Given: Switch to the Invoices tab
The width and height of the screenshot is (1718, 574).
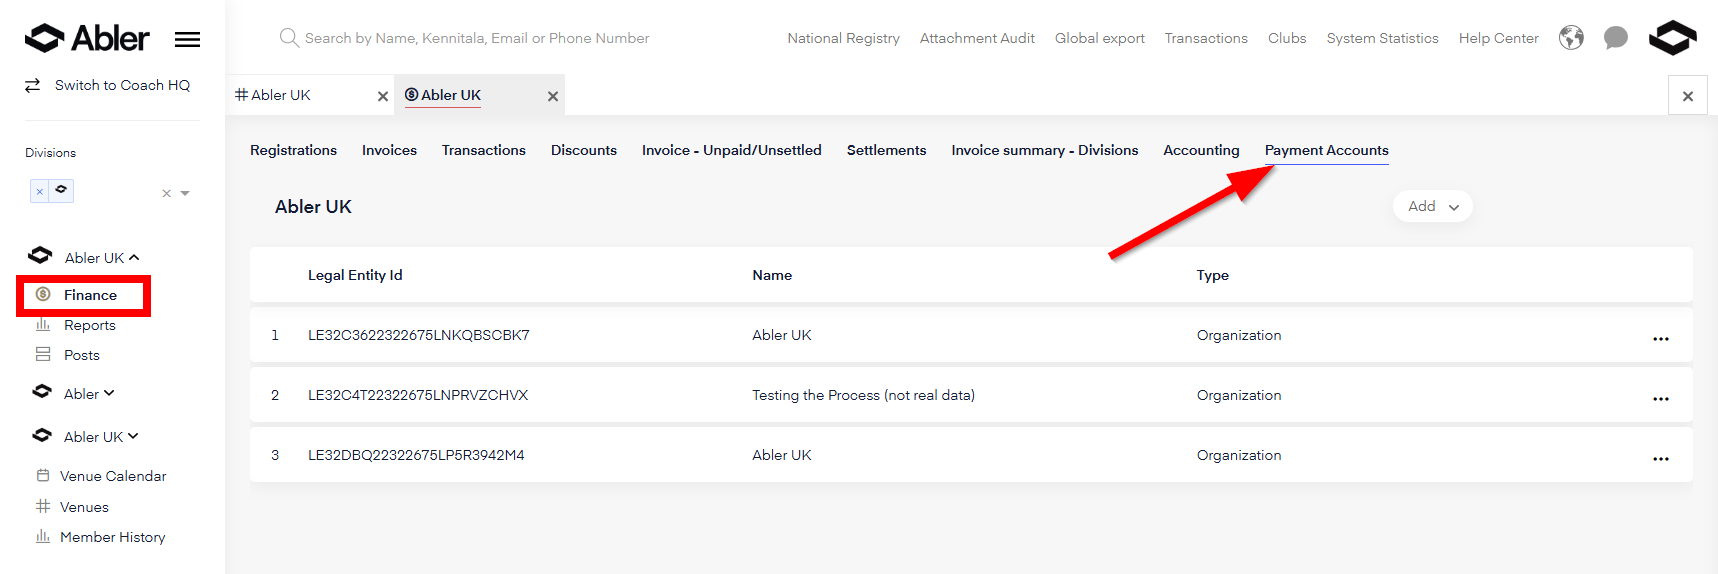Looking at the screenshot, I should (x=389, y=150).
